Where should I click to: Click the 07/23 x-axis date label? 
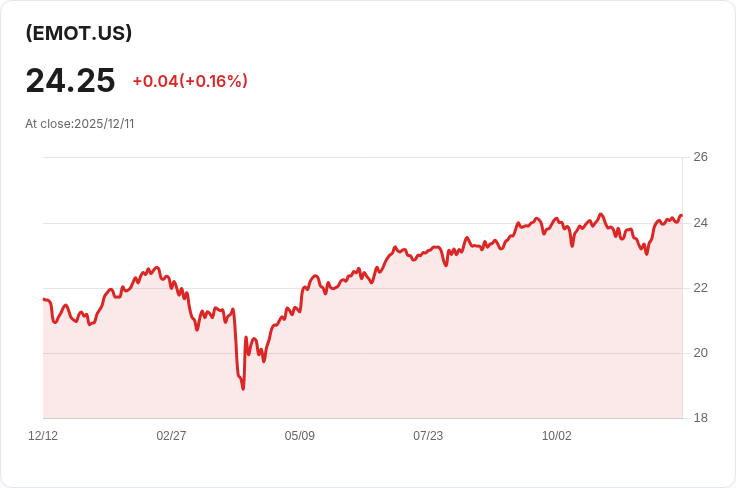coord(428,436)
